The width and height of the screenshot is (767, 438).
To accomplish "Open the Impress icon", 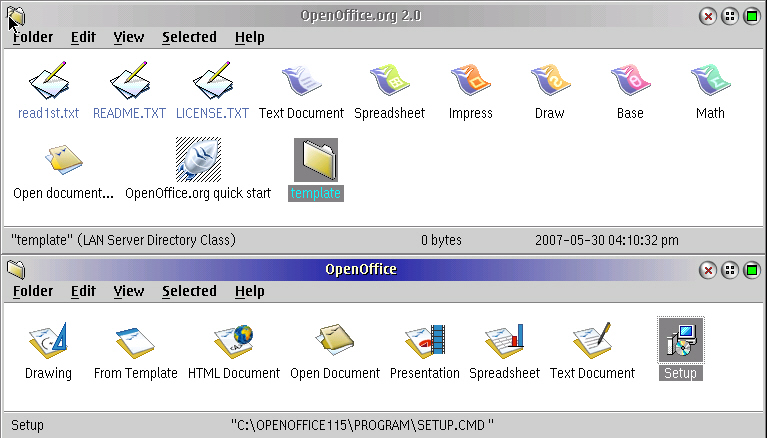I will (x=470, y=82).
